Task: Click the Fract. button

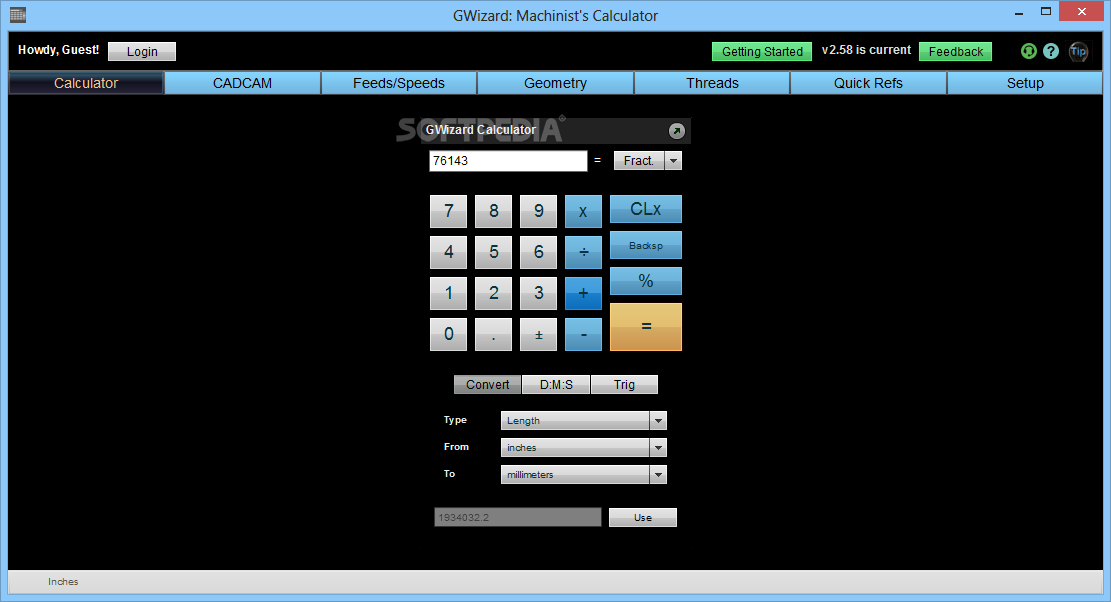Action: pos(638,161)
